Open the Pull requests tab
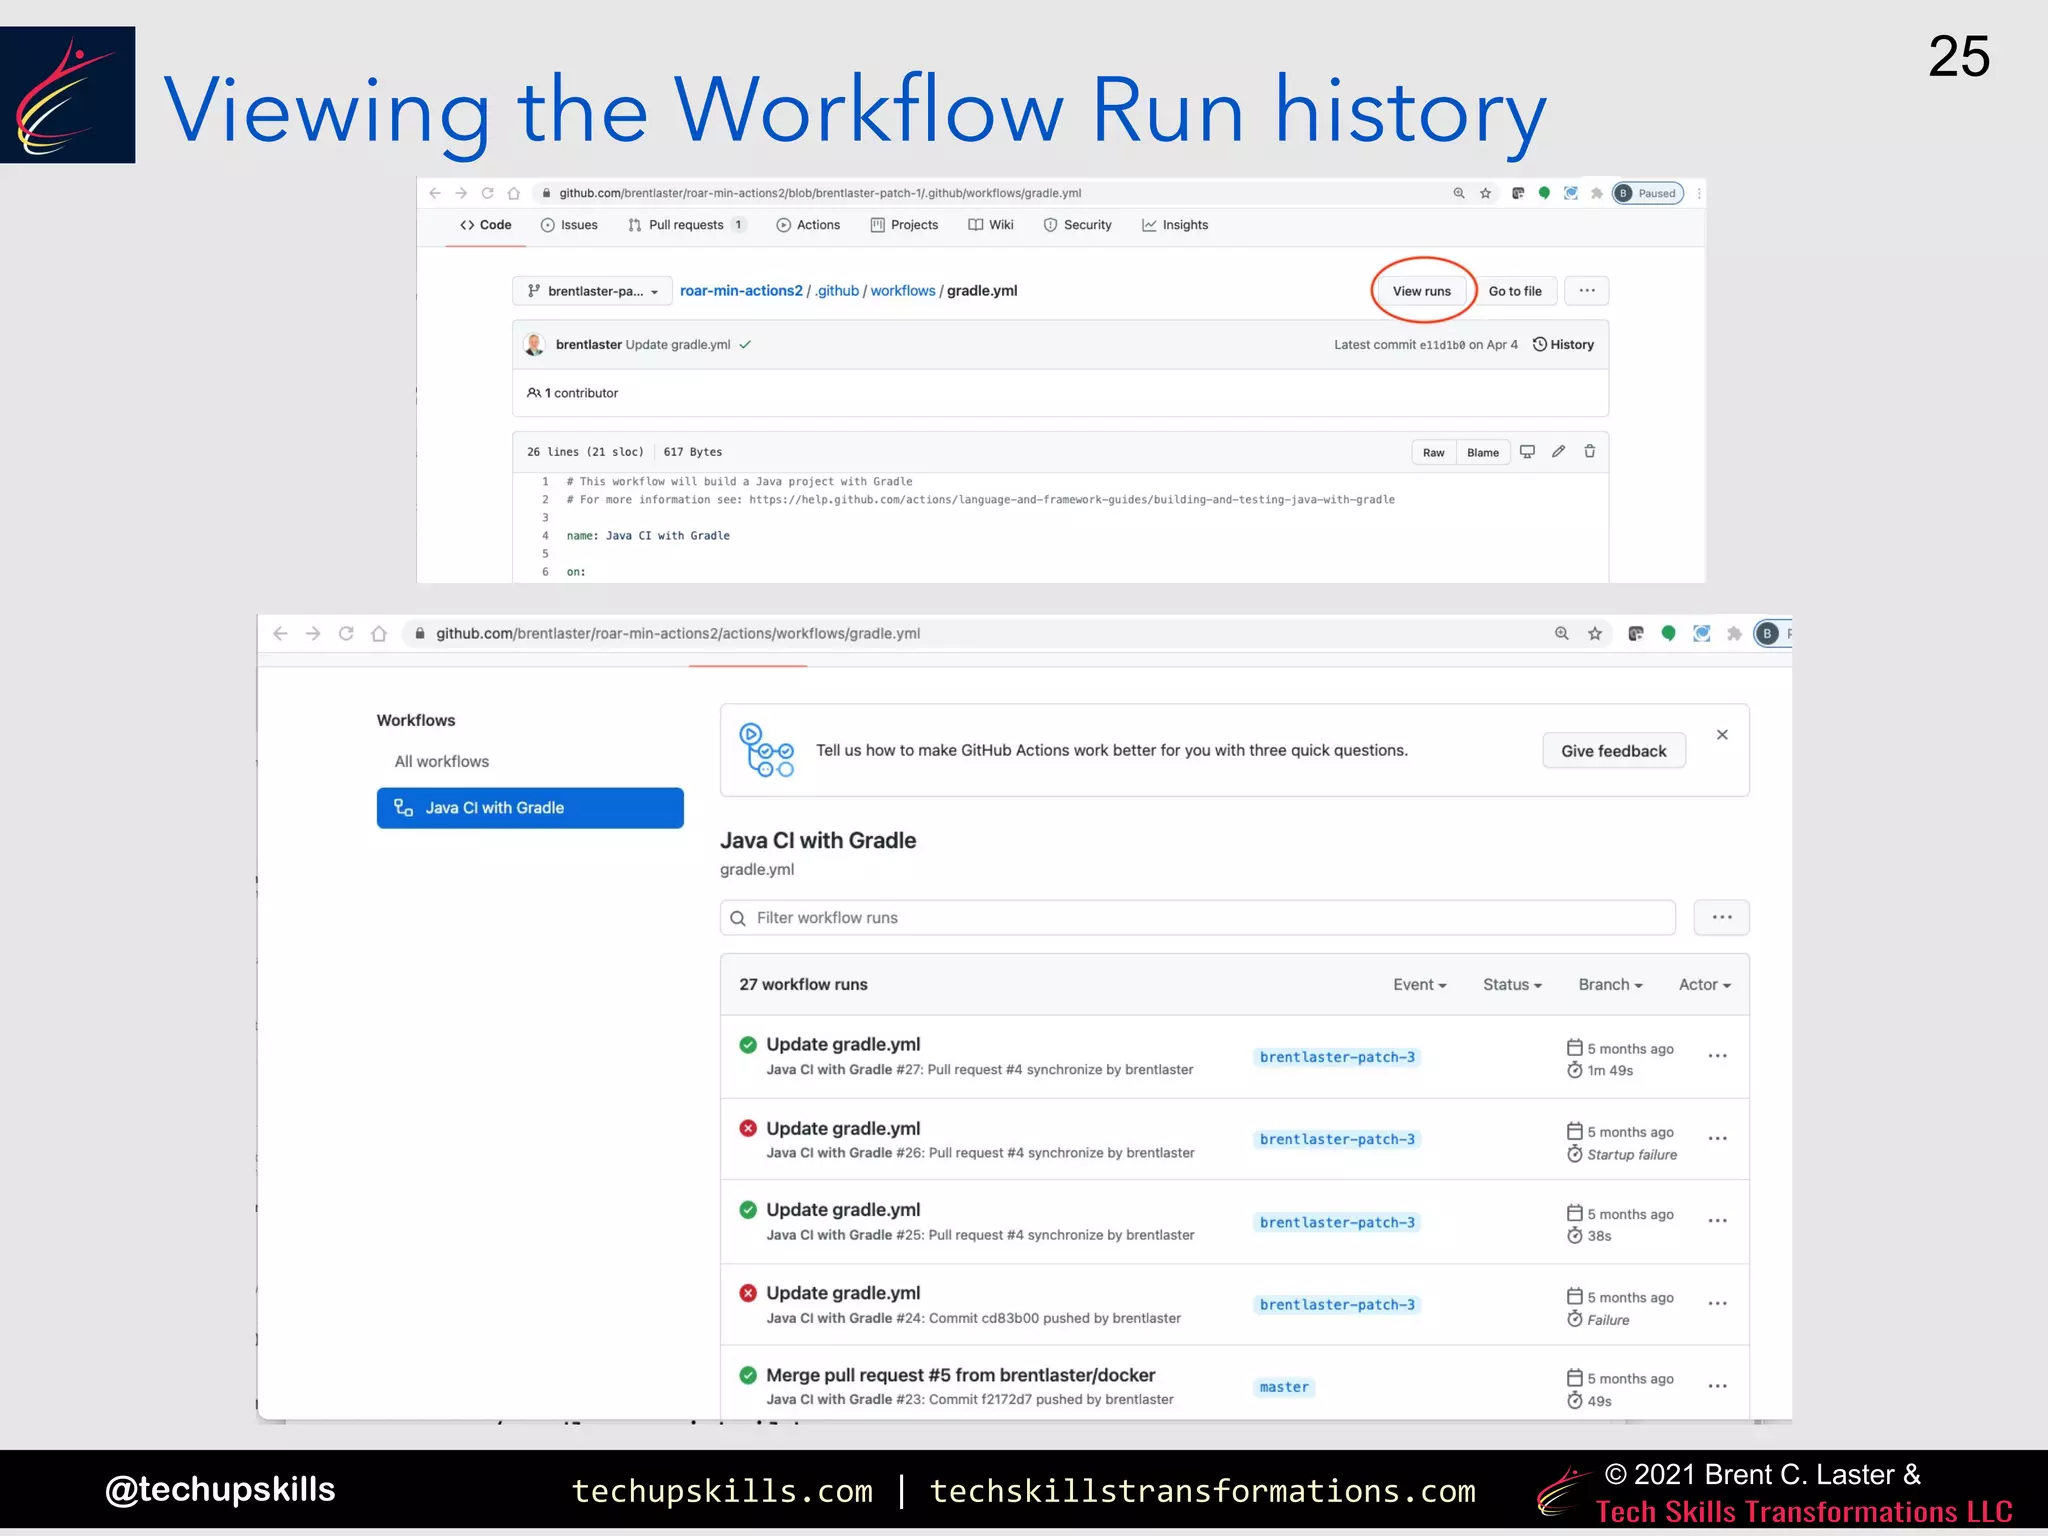The width and height of the screenshot is (2048, 1536). (x=686, y=225)
